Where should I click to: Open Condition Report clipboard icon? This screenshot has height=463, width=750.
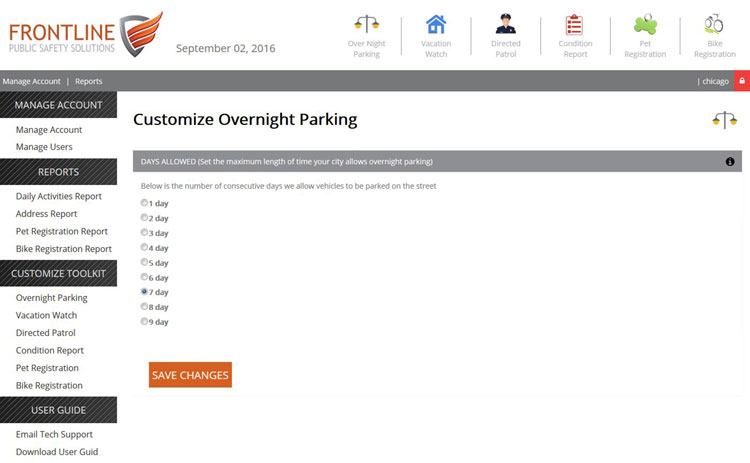(574, 24)
